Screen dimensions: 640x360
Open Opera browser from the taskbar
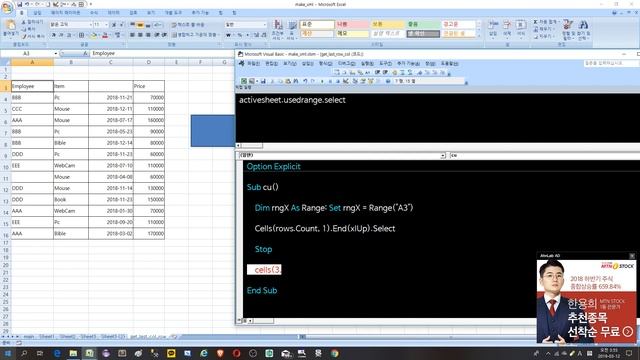(236, 353)
